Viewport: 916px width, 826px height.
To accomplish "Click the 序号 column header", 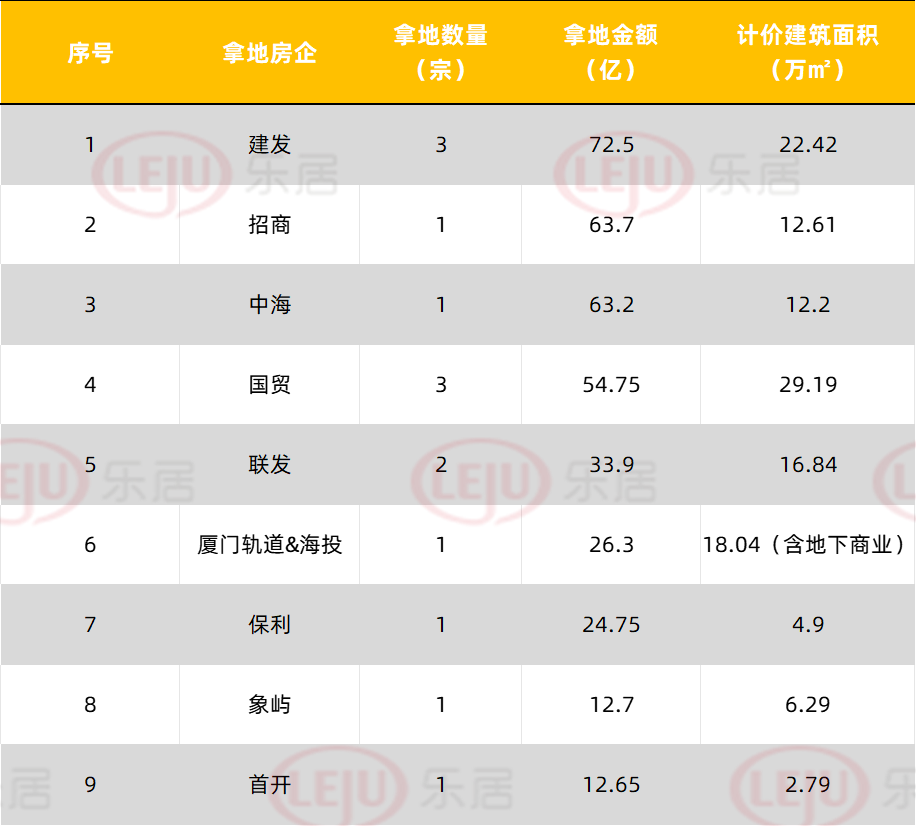I will pyautogui.click(x=90, y=53).
